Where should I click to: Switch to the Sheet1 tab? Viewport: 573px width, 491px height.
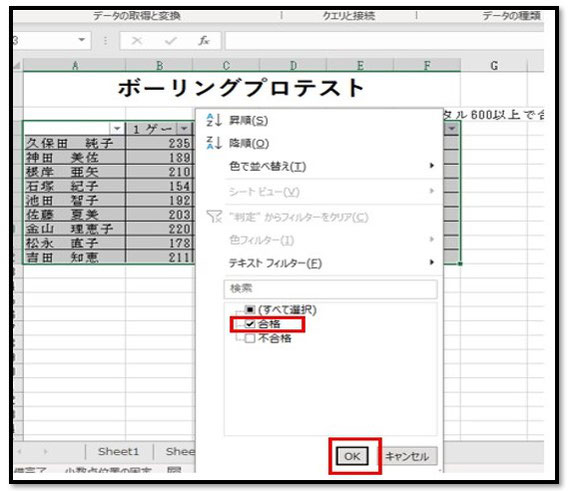[x=118, y=452]
